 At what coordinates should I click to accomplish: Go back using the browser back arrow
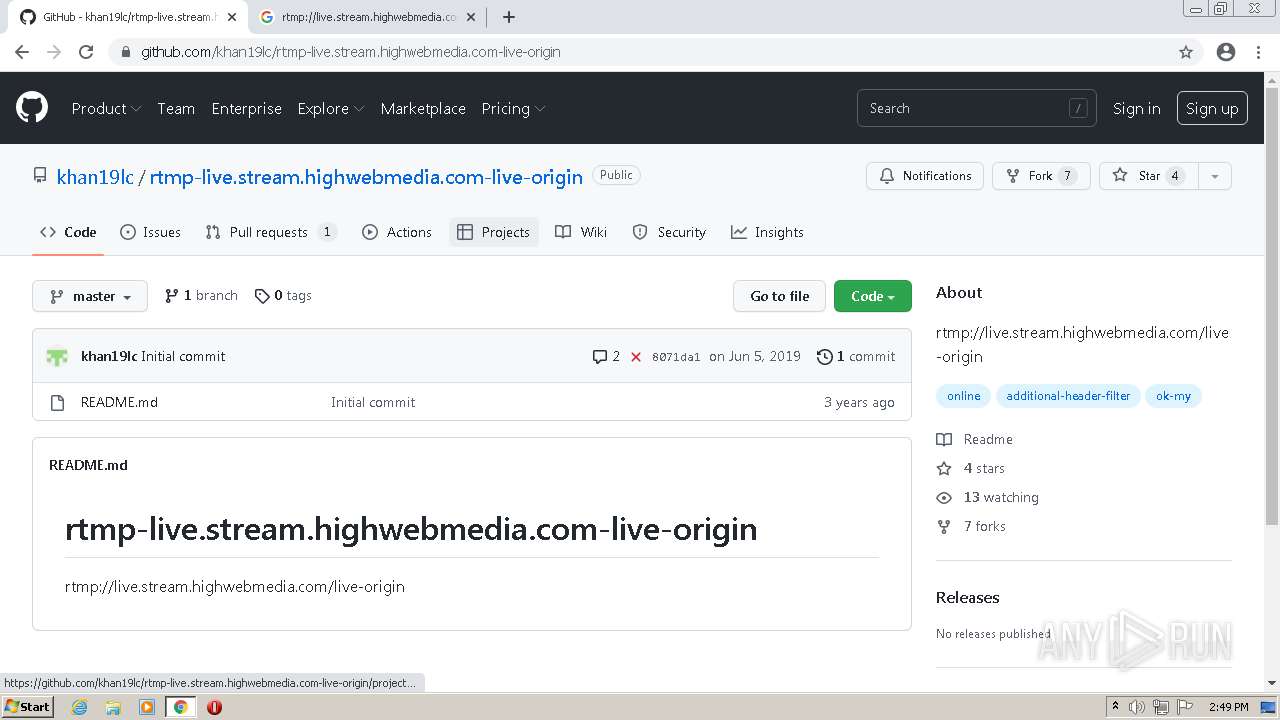pyautogui.click(x=22, y=52)
